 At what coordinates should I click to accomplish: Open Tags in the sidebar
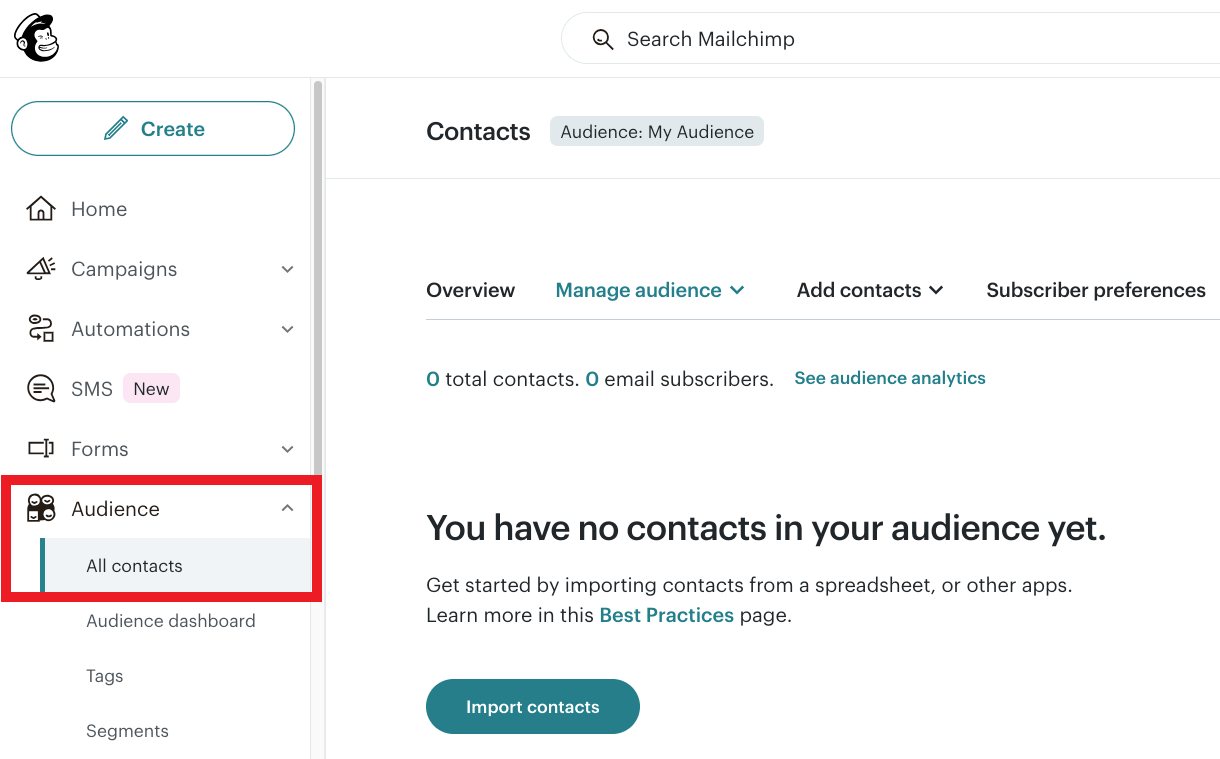pyautogui.click(x=105, y=676)
